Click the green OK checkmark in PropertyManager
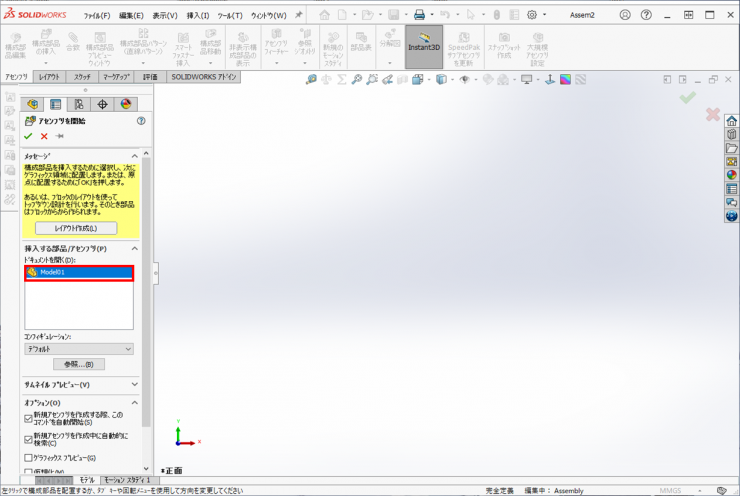The image size is (740, 496). click(x=28, y=136)
